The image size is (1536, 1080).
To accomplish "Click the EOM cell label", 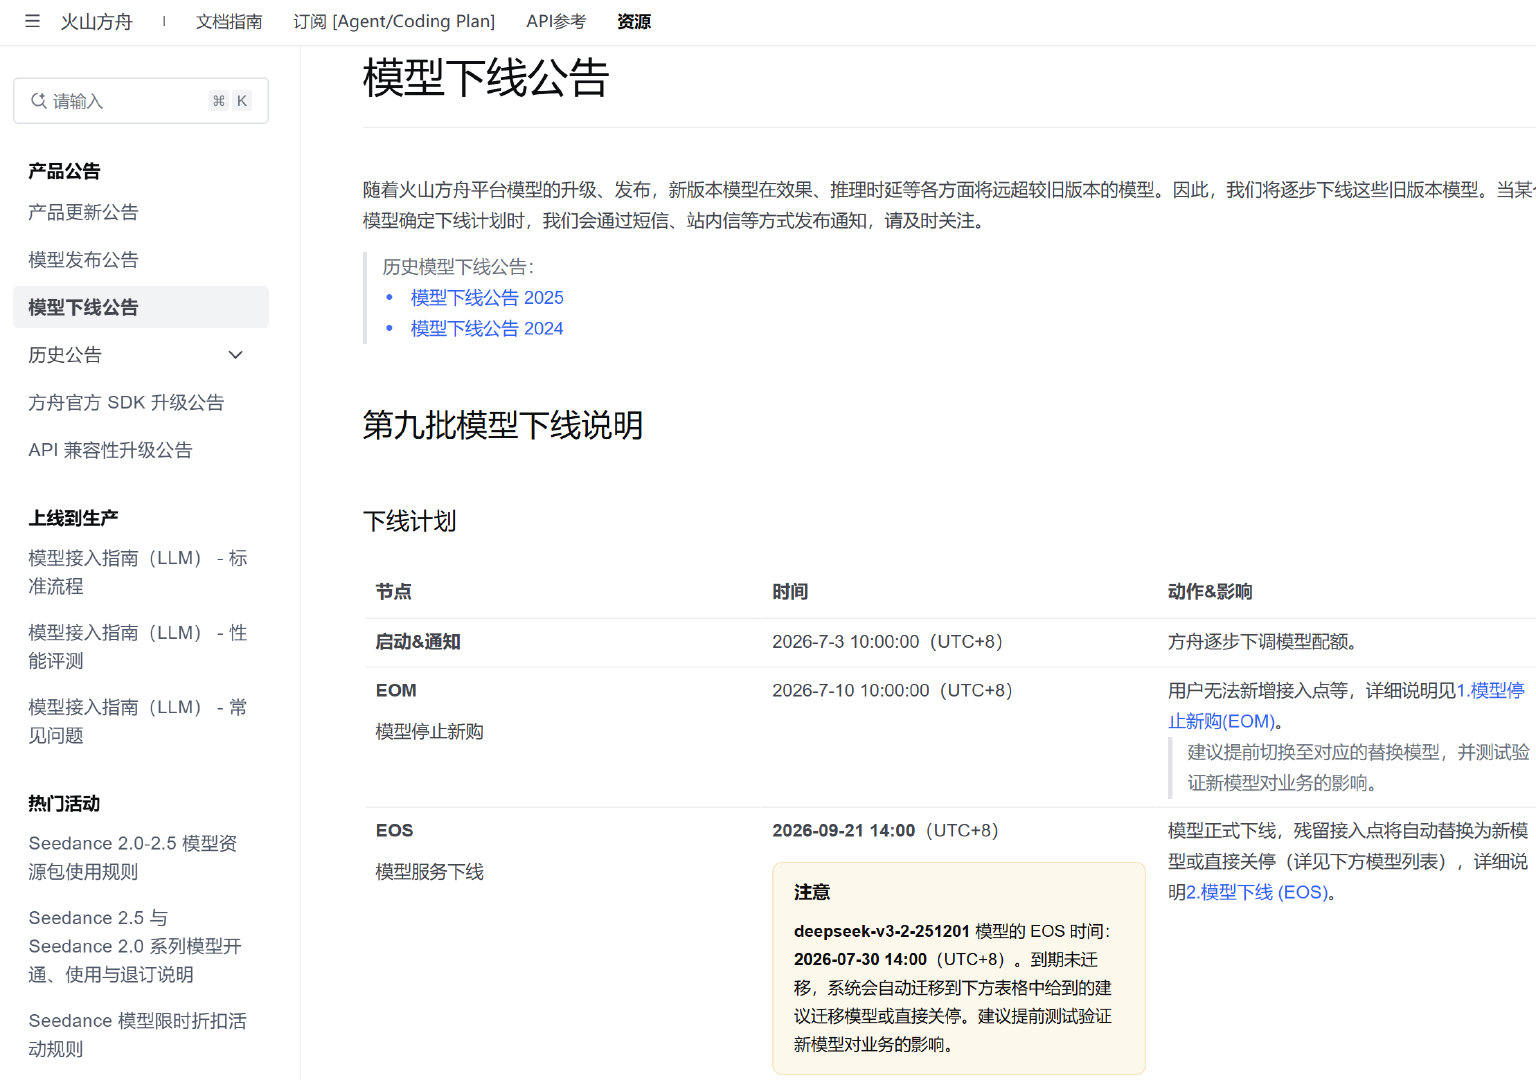I will 396,691.
